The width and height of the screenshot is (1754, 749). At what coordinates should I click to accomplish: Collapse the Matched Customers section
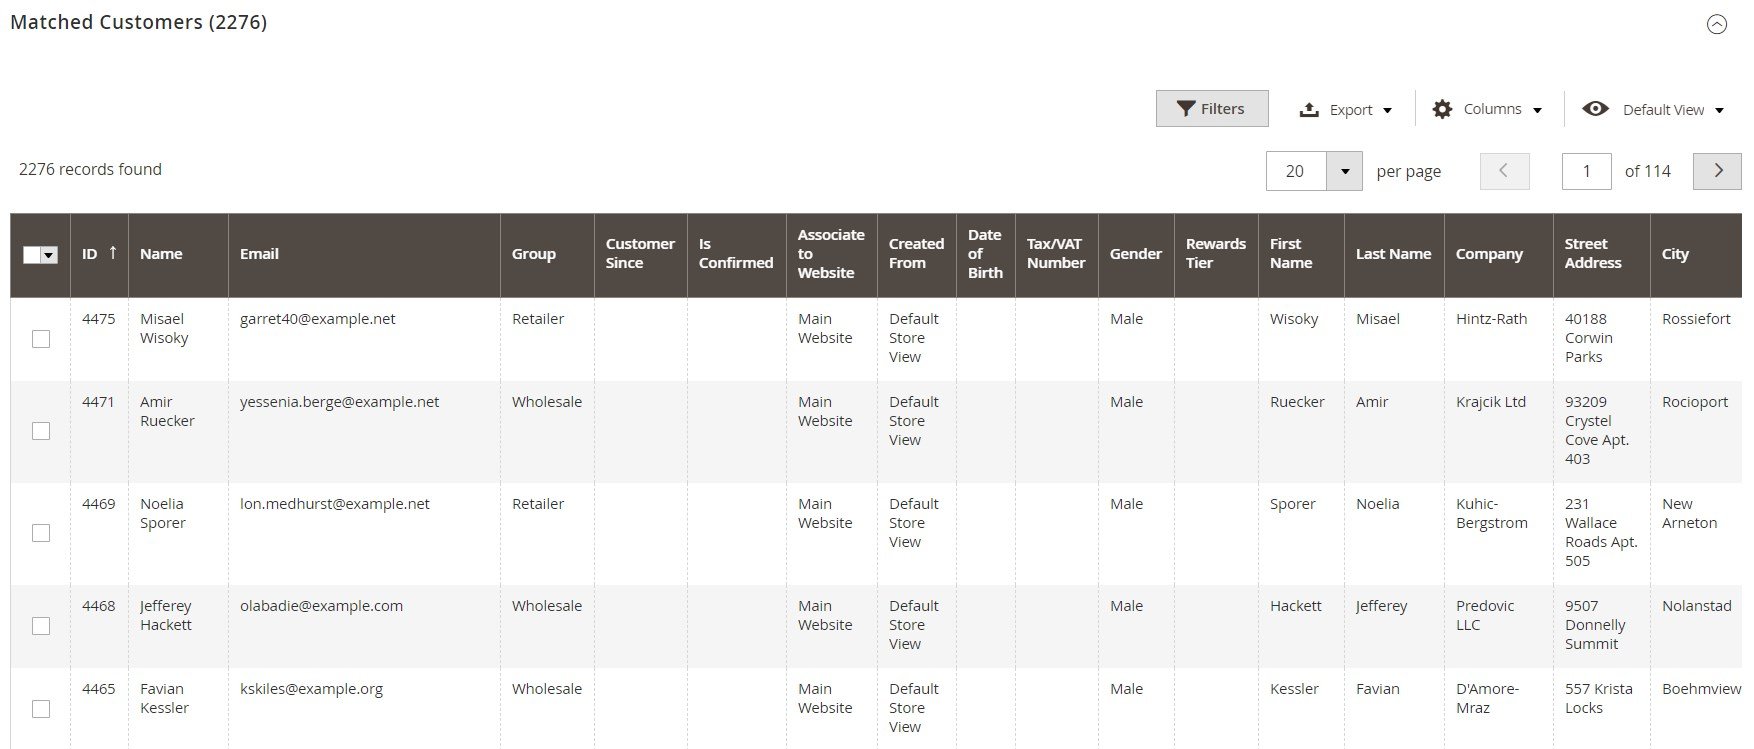point(1716,25)
